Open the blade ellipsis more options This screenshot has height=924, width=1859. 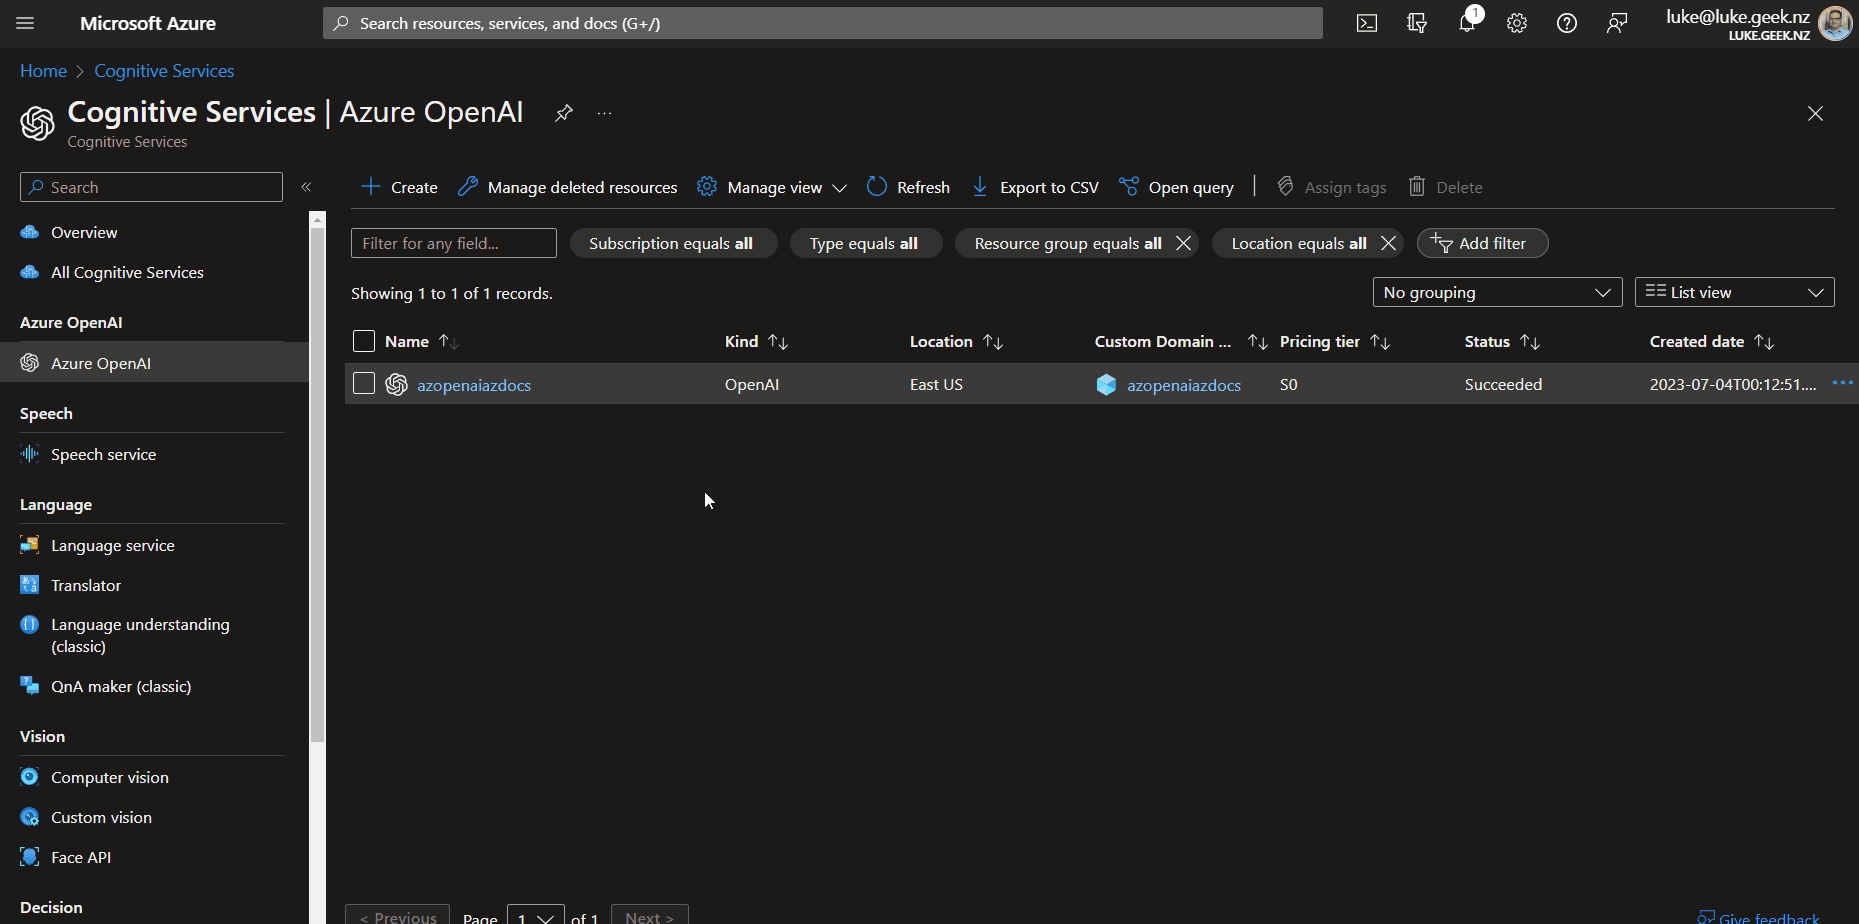click(x=604, y=113)
